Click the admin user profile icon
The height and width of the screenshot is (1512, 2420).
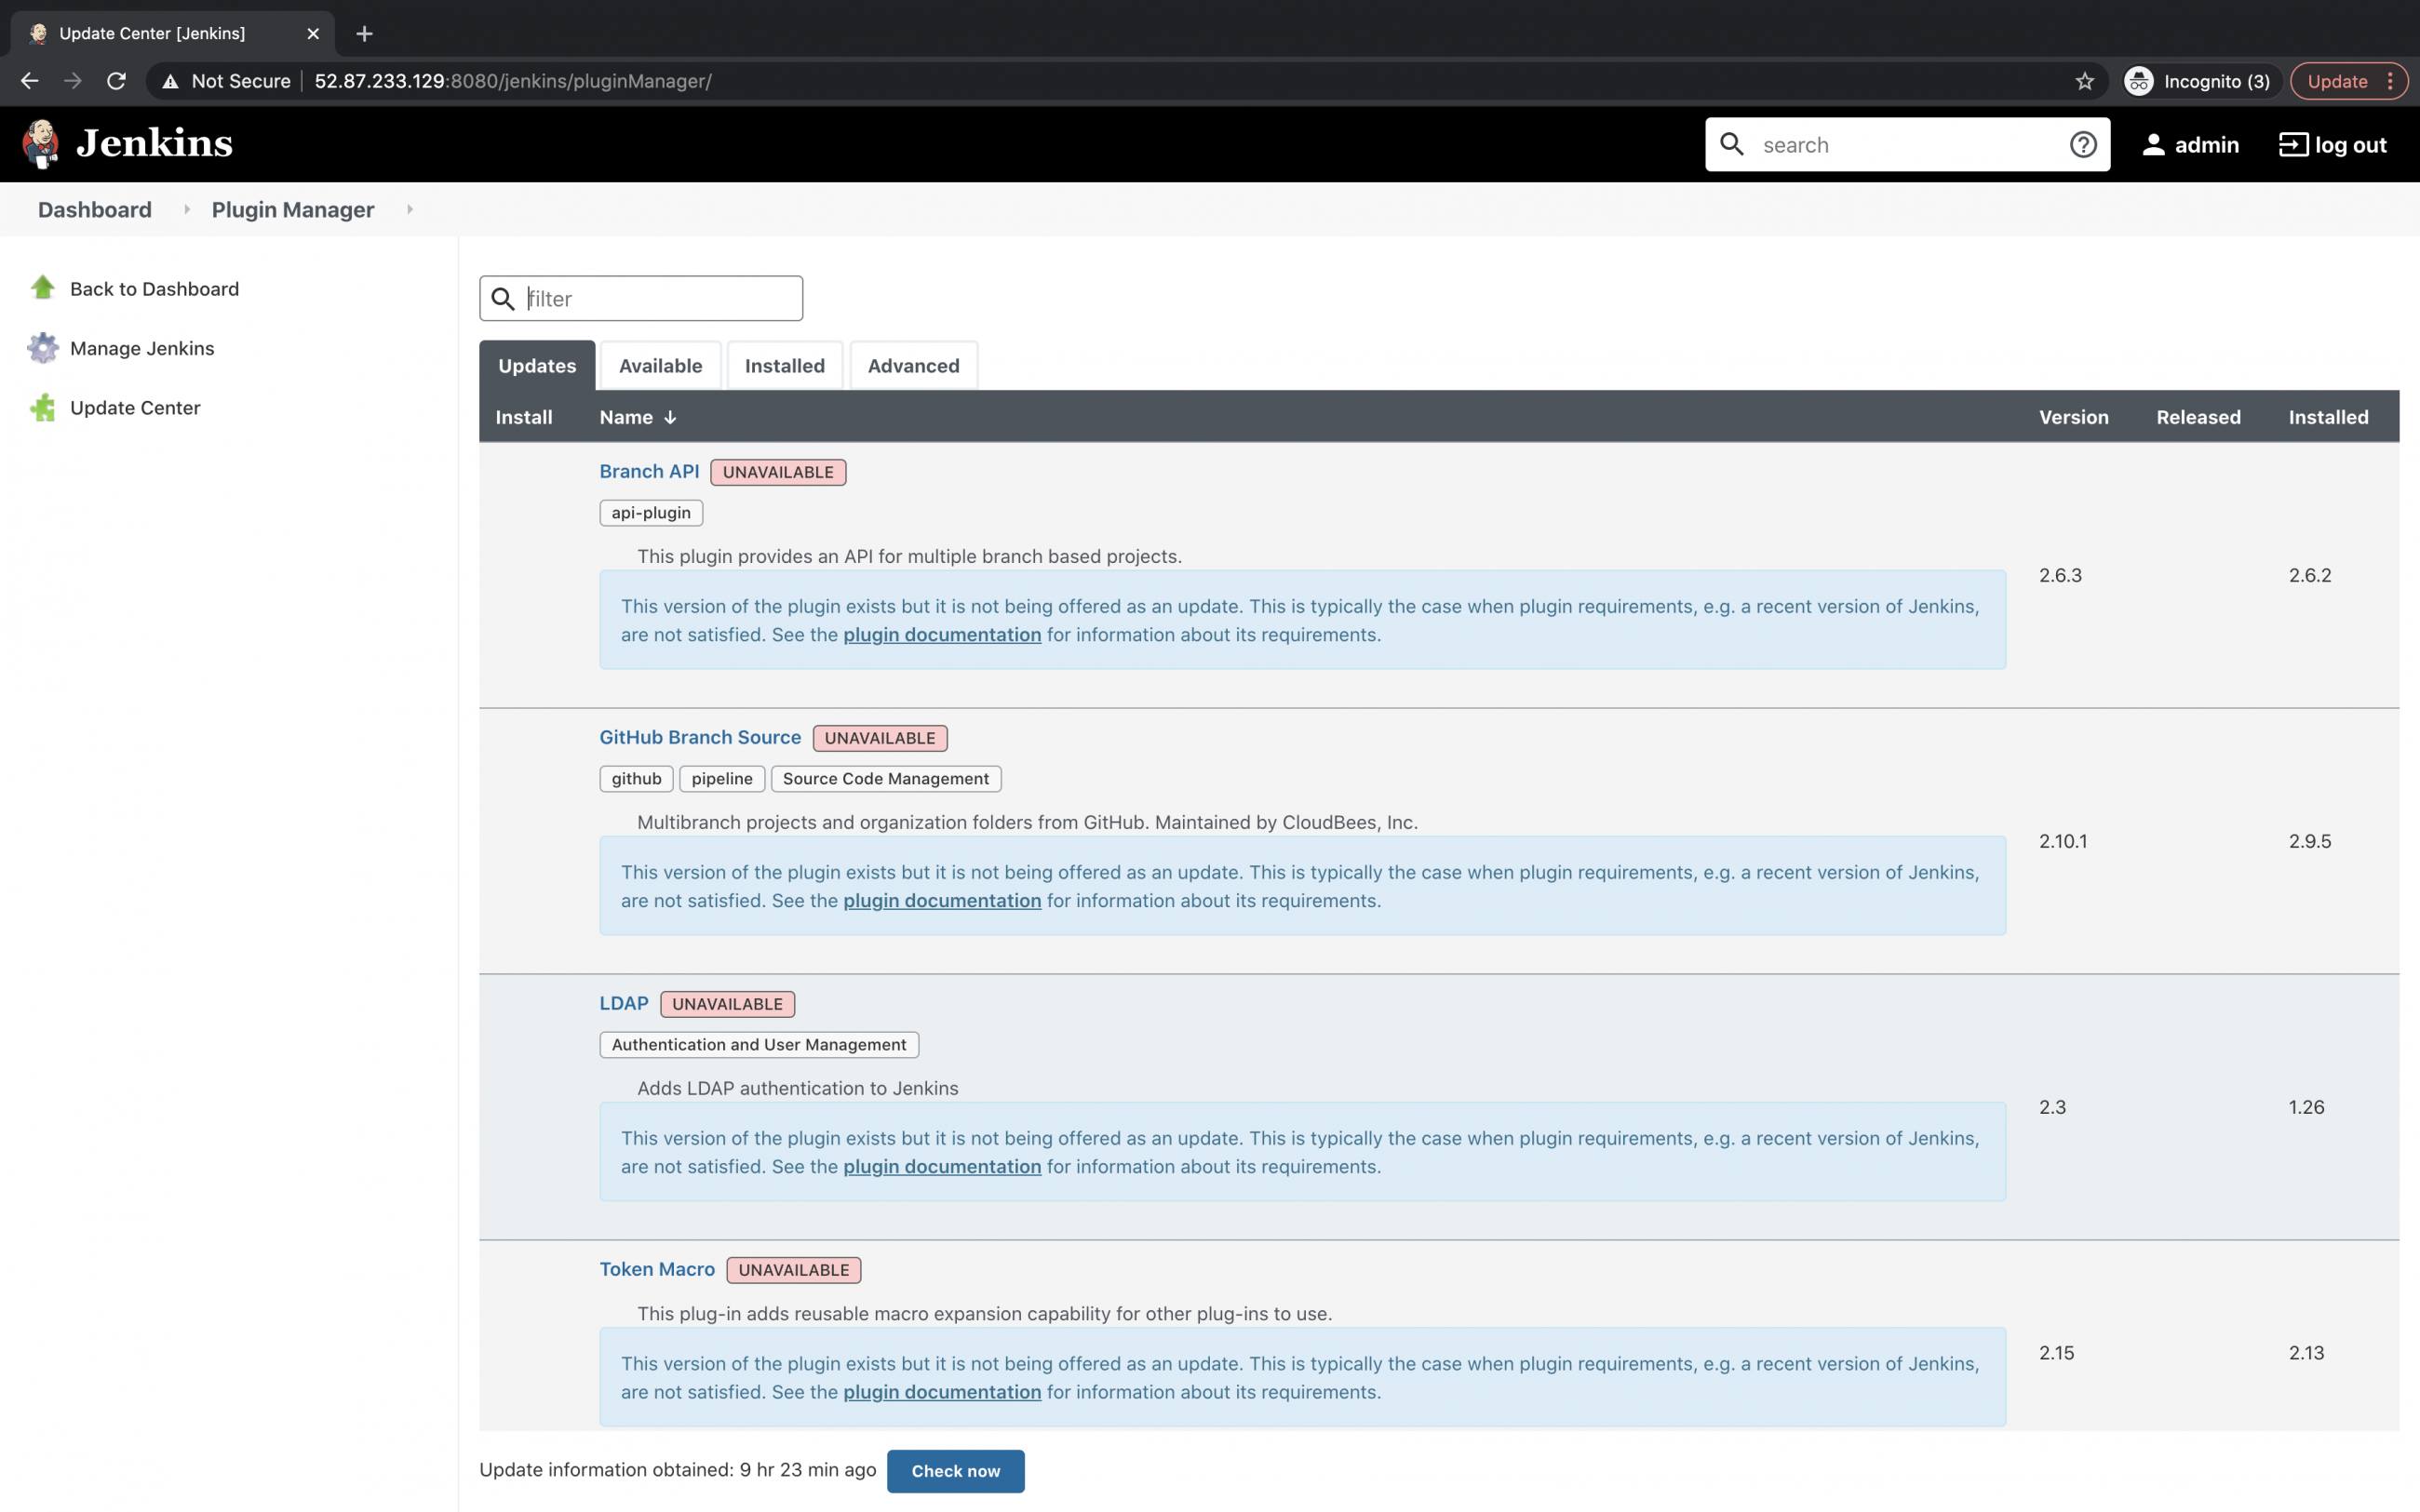[2152, 144]
